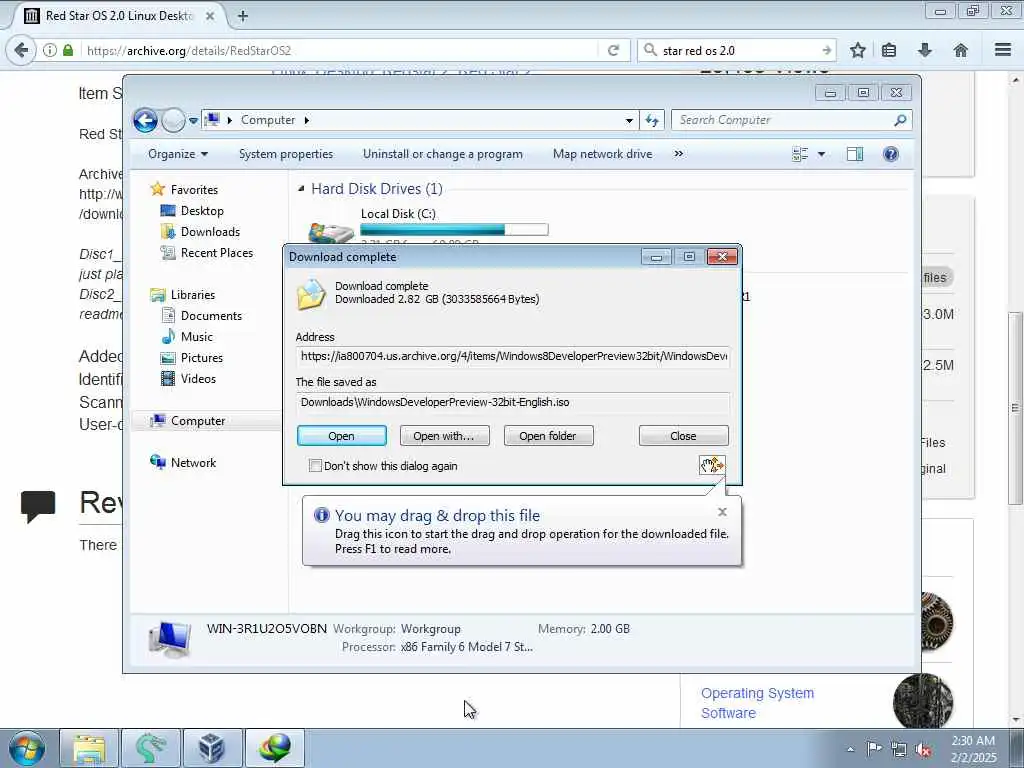Select Local Disk (C:) usage bar
This screenshot has height=768, width=1024.
[x=455, y=229]
